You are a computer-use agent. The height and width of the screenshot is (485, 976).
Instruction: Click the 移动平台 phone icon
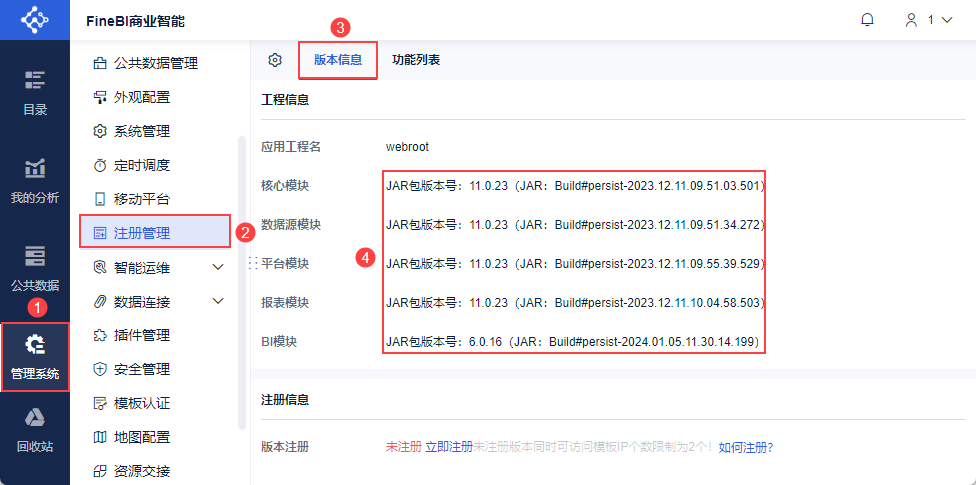(100, 199)
